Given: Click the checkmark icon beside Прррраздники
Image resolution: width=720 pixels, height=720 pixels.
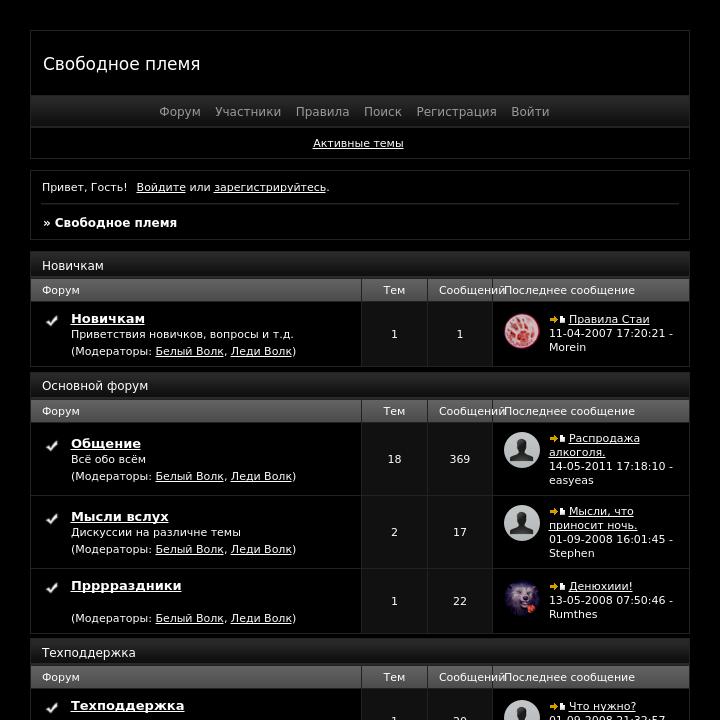Looking at the screenshot, I should coord(52,587).
